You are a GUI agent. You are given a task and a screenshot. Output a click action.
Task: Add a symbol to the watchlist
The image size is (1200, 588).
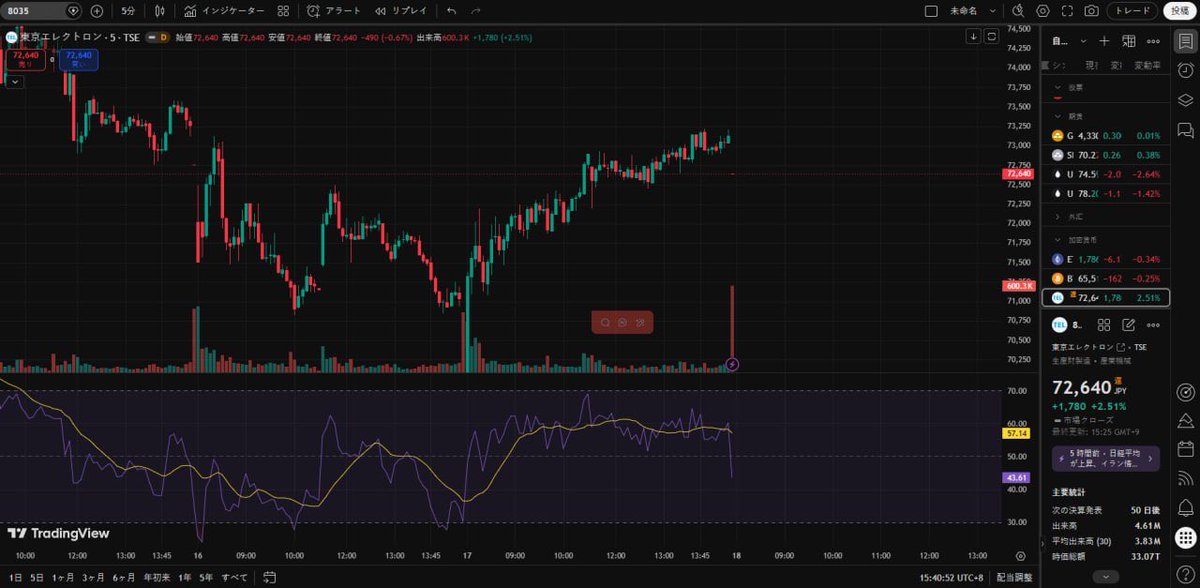click(1104, 41)
